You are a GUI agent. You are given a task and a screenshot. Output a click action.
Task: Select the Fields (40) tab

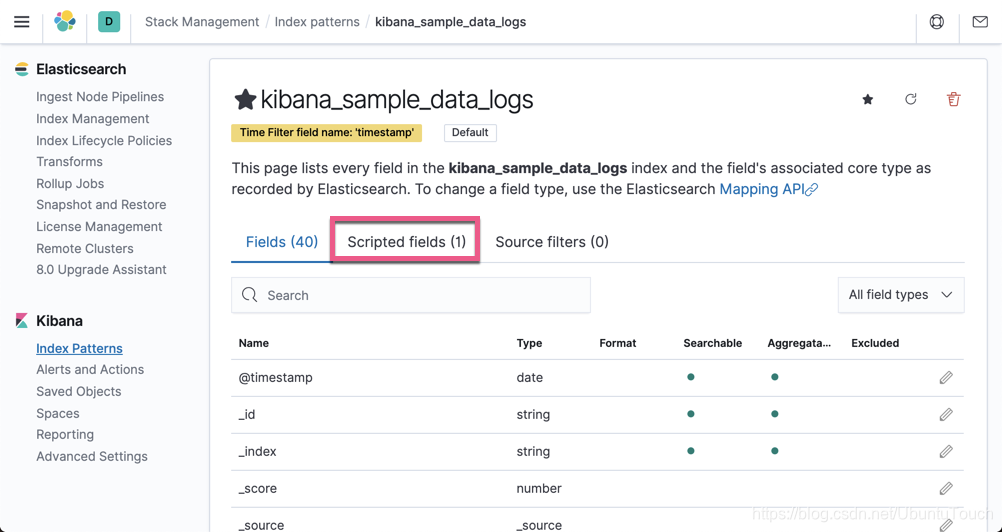282,242
